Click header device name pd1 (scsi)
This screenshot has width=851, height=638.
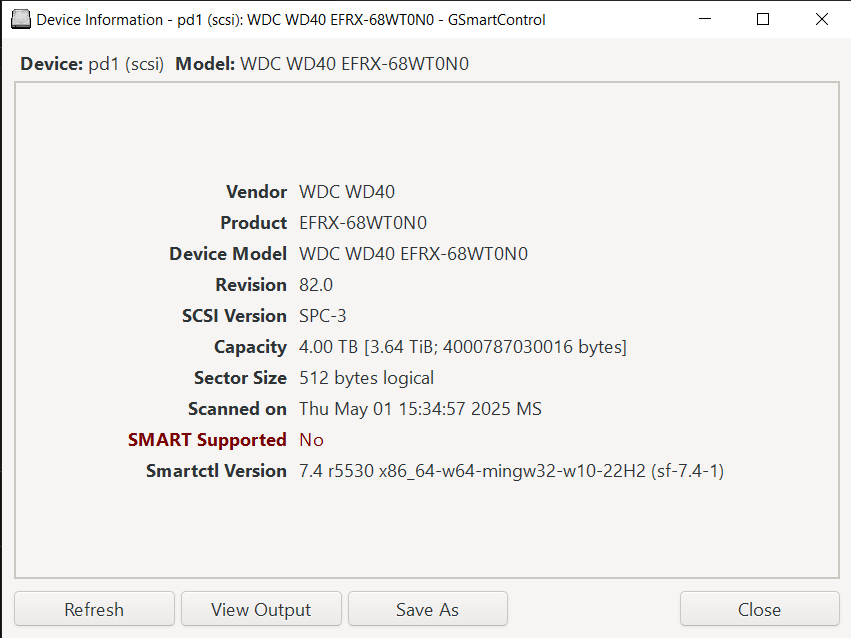pyautogui.click(x=126, y=64)
